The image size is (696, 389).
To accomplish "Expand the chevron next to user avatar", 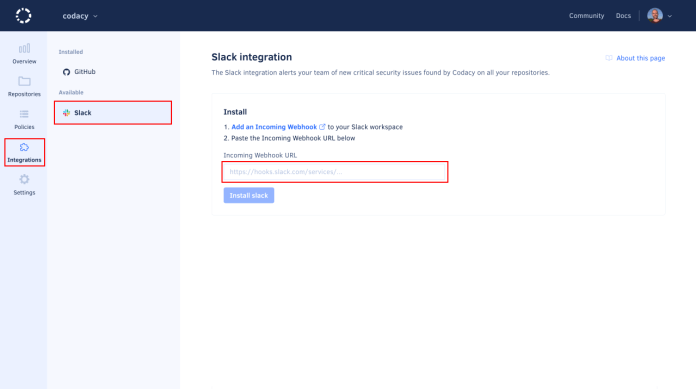I will (x=670, y=16).
